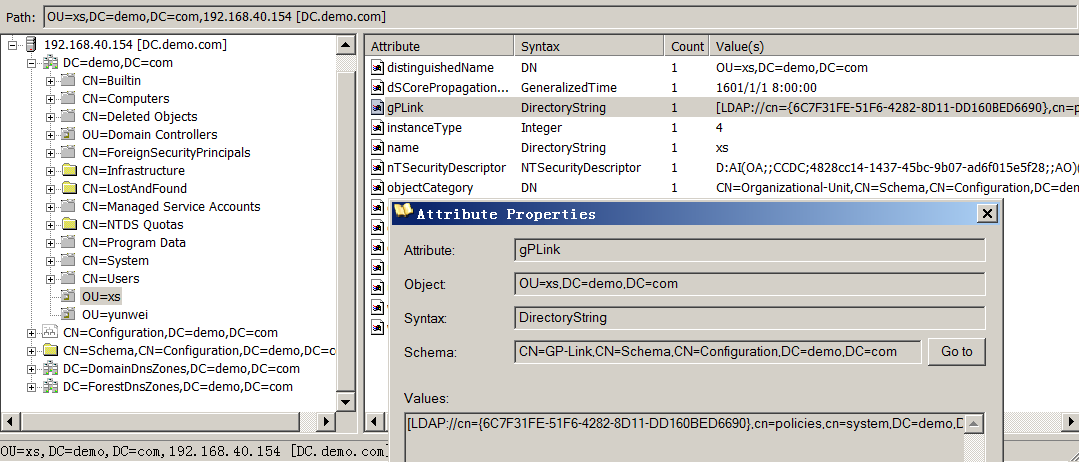This screenshot has height=462, width=1079.
Task: Click the Path input field
Action: (560, 16)
